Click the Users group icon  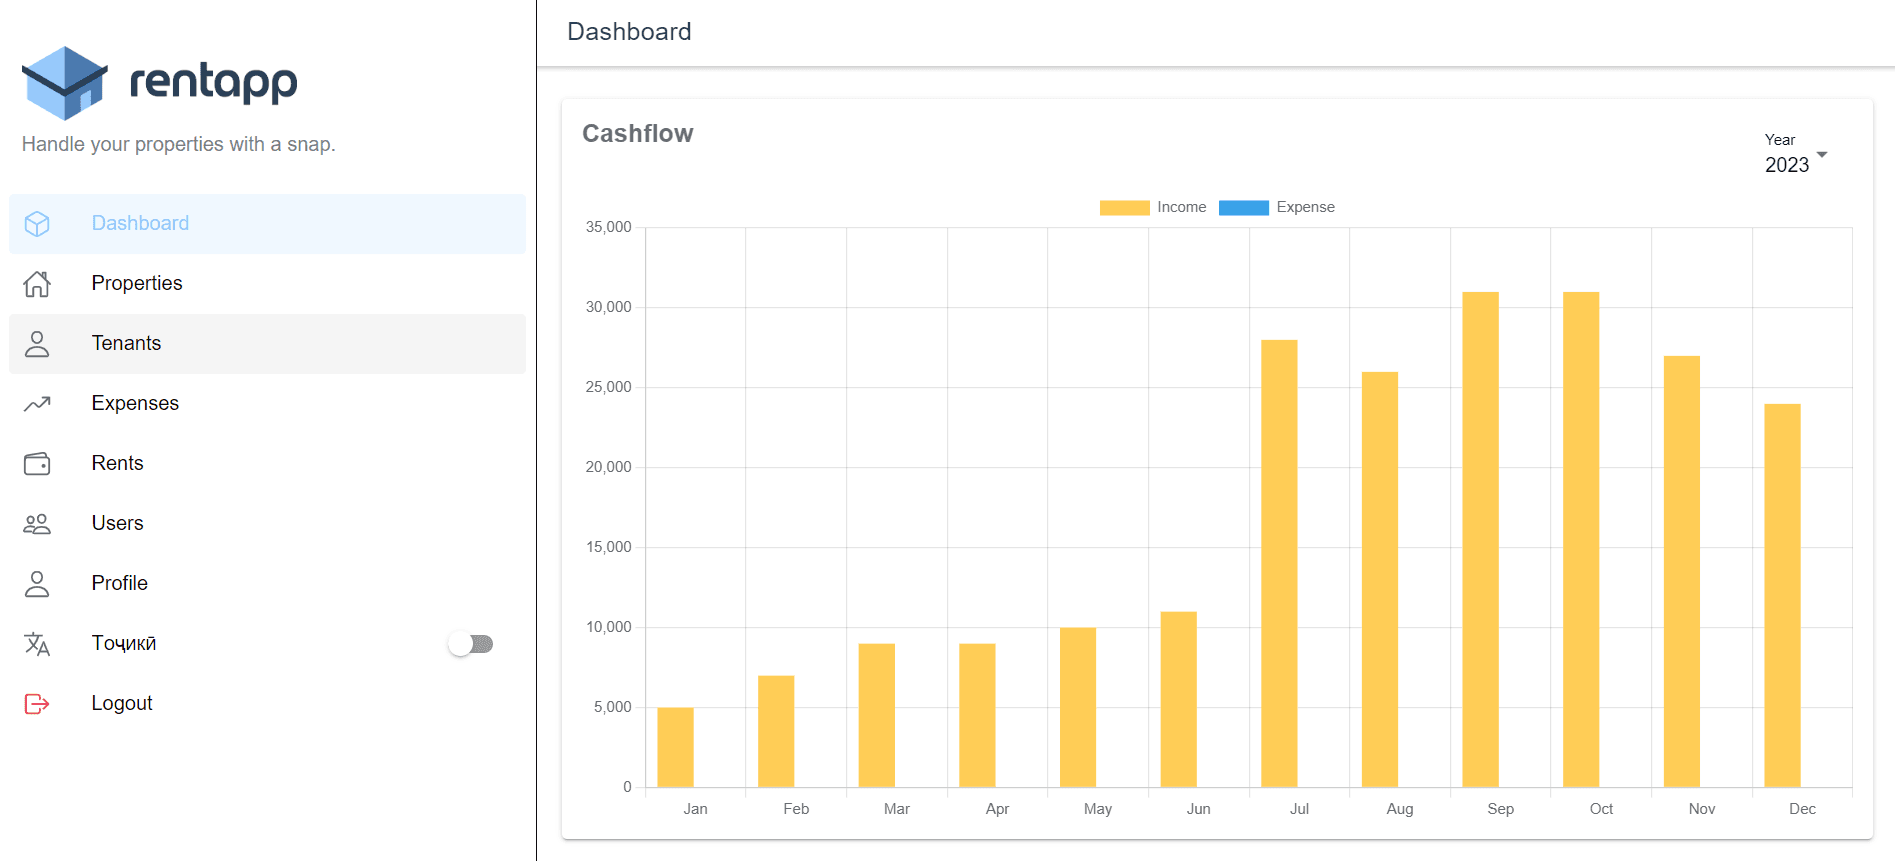[x=37, y=524]
